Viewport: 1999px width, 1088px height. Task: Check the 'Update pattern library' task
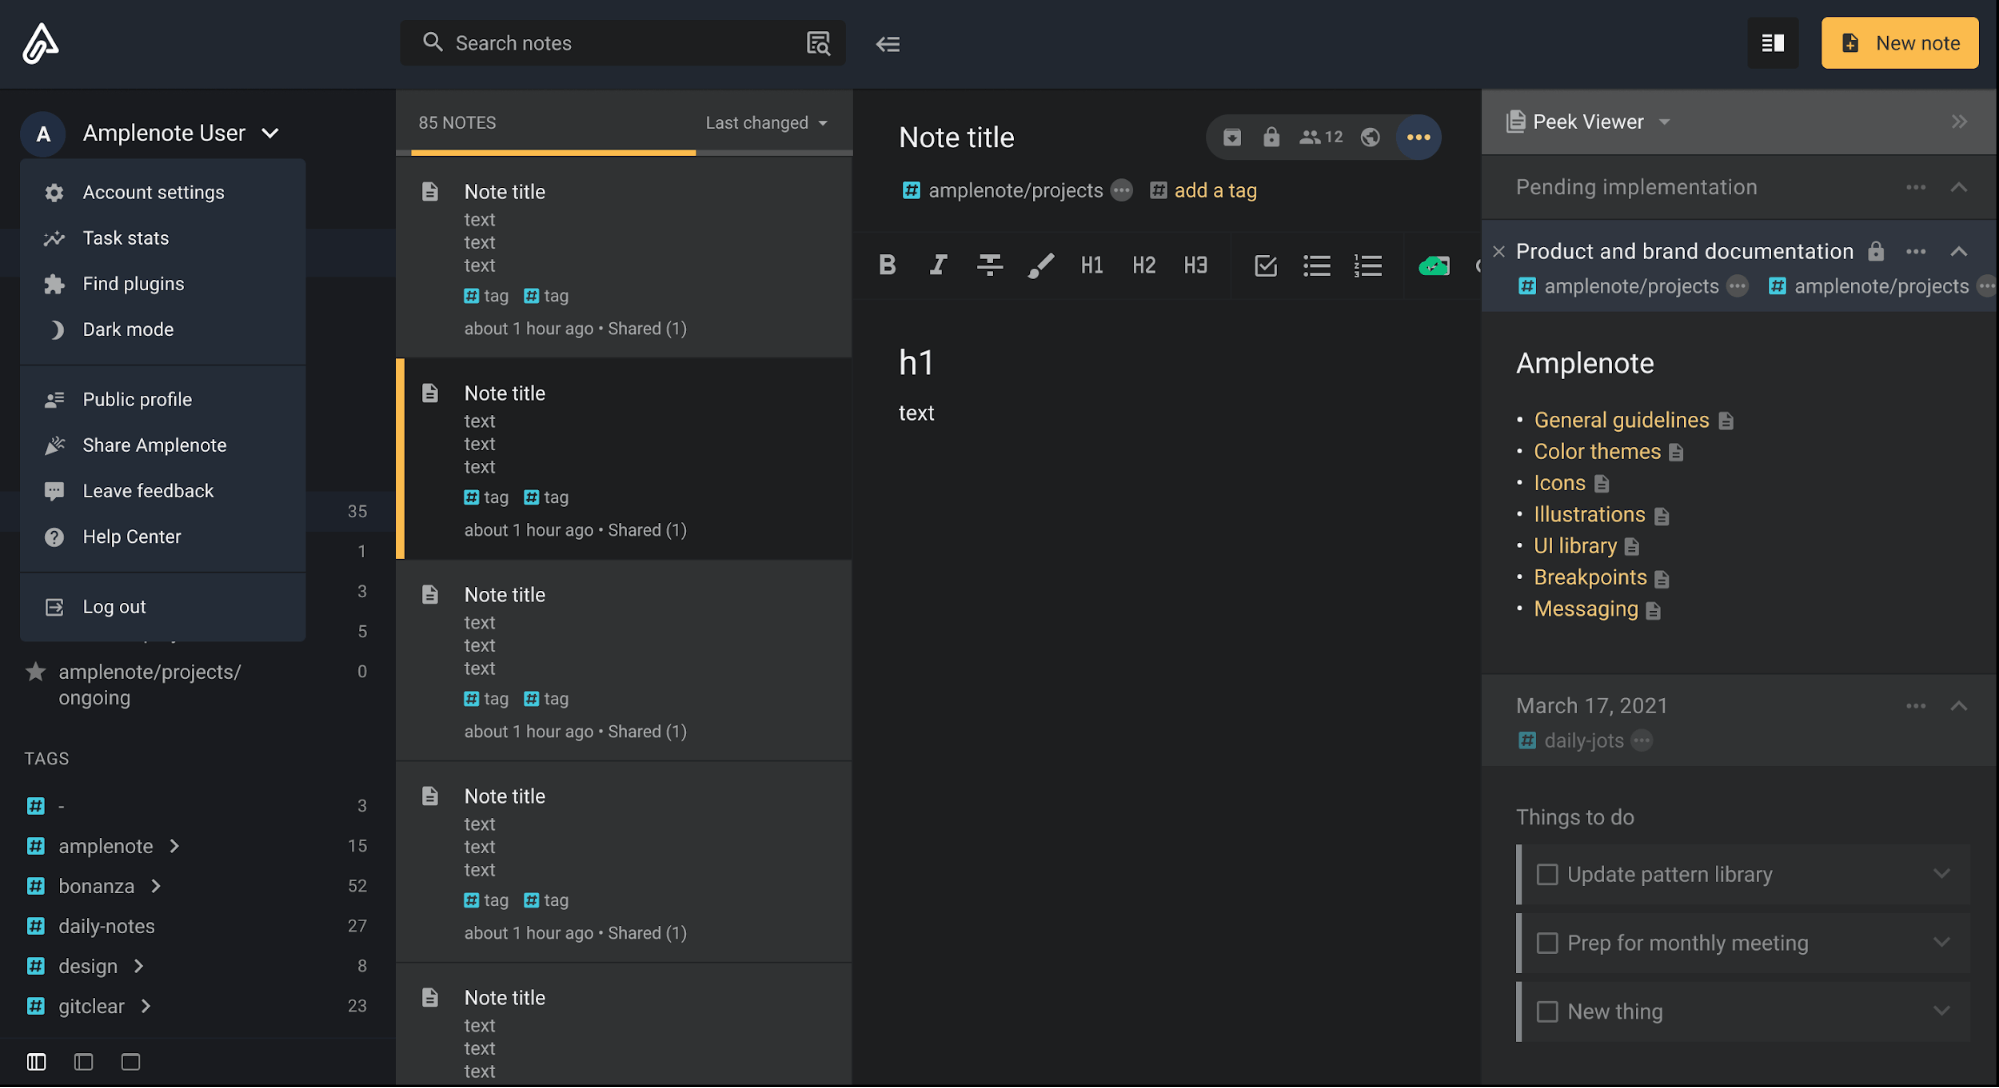pyautogui.click(x=1546, y=873)
